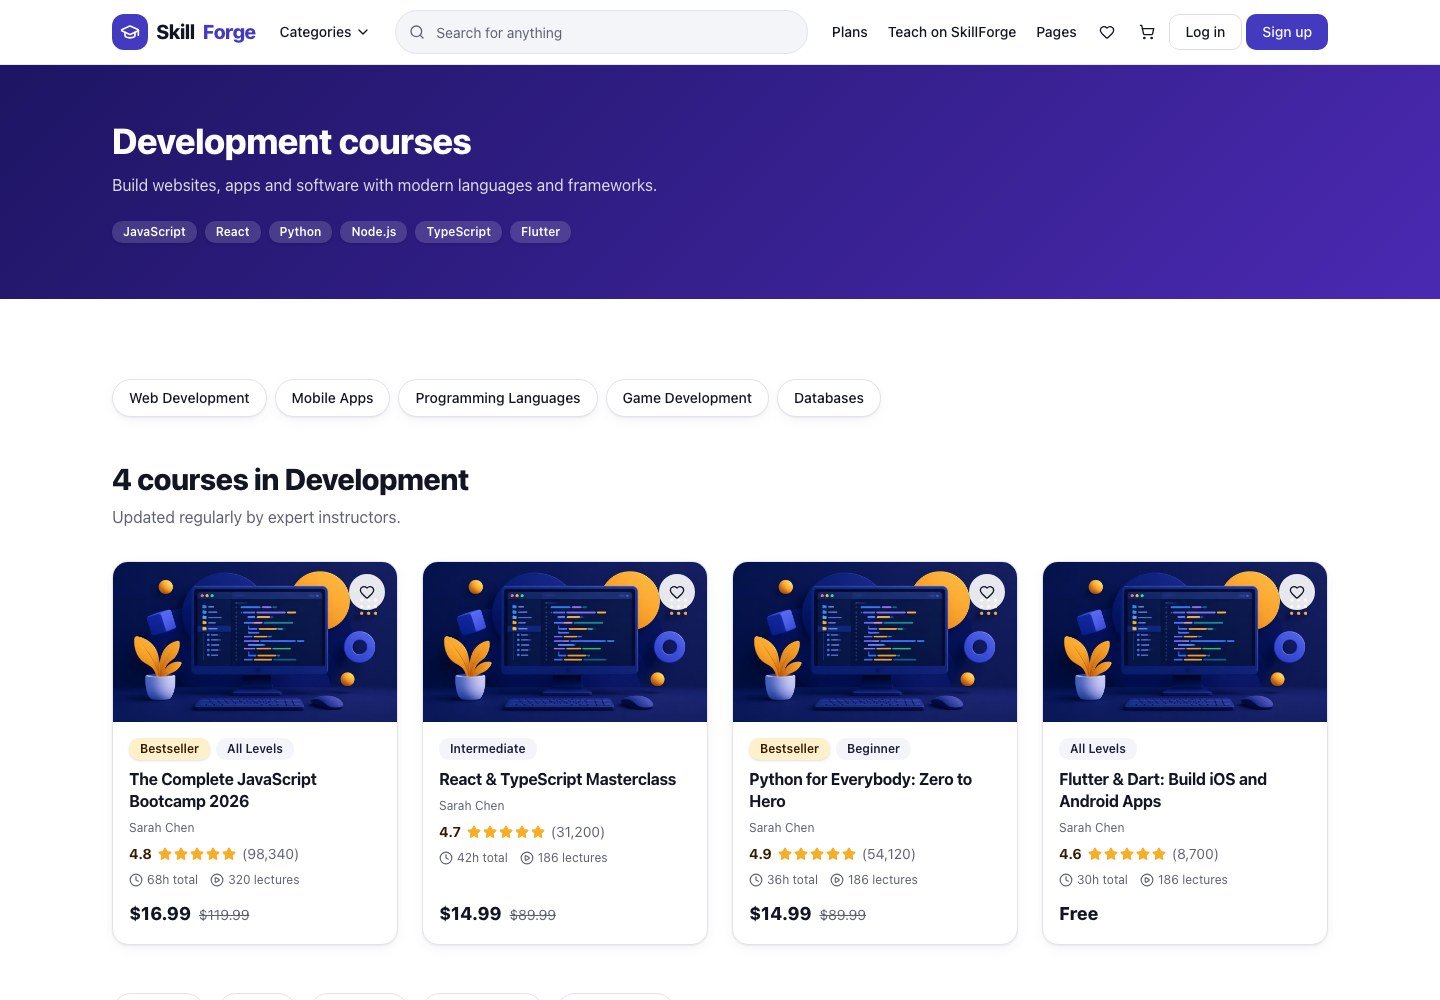Click the $16.99 price
The height and width of the screenshot is (1000, 1440).
pyautogui.click(x=160, y=914)
